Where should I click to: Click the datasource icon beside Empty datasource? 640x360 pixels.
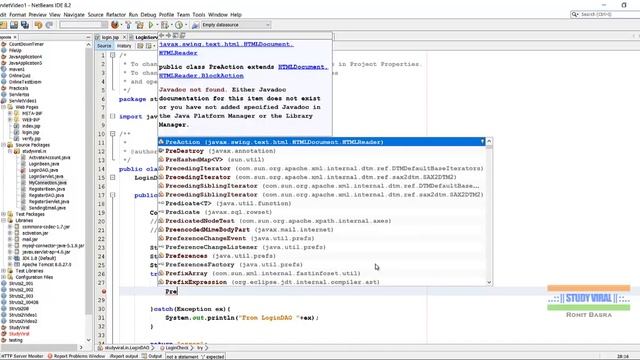coord(196,25)
